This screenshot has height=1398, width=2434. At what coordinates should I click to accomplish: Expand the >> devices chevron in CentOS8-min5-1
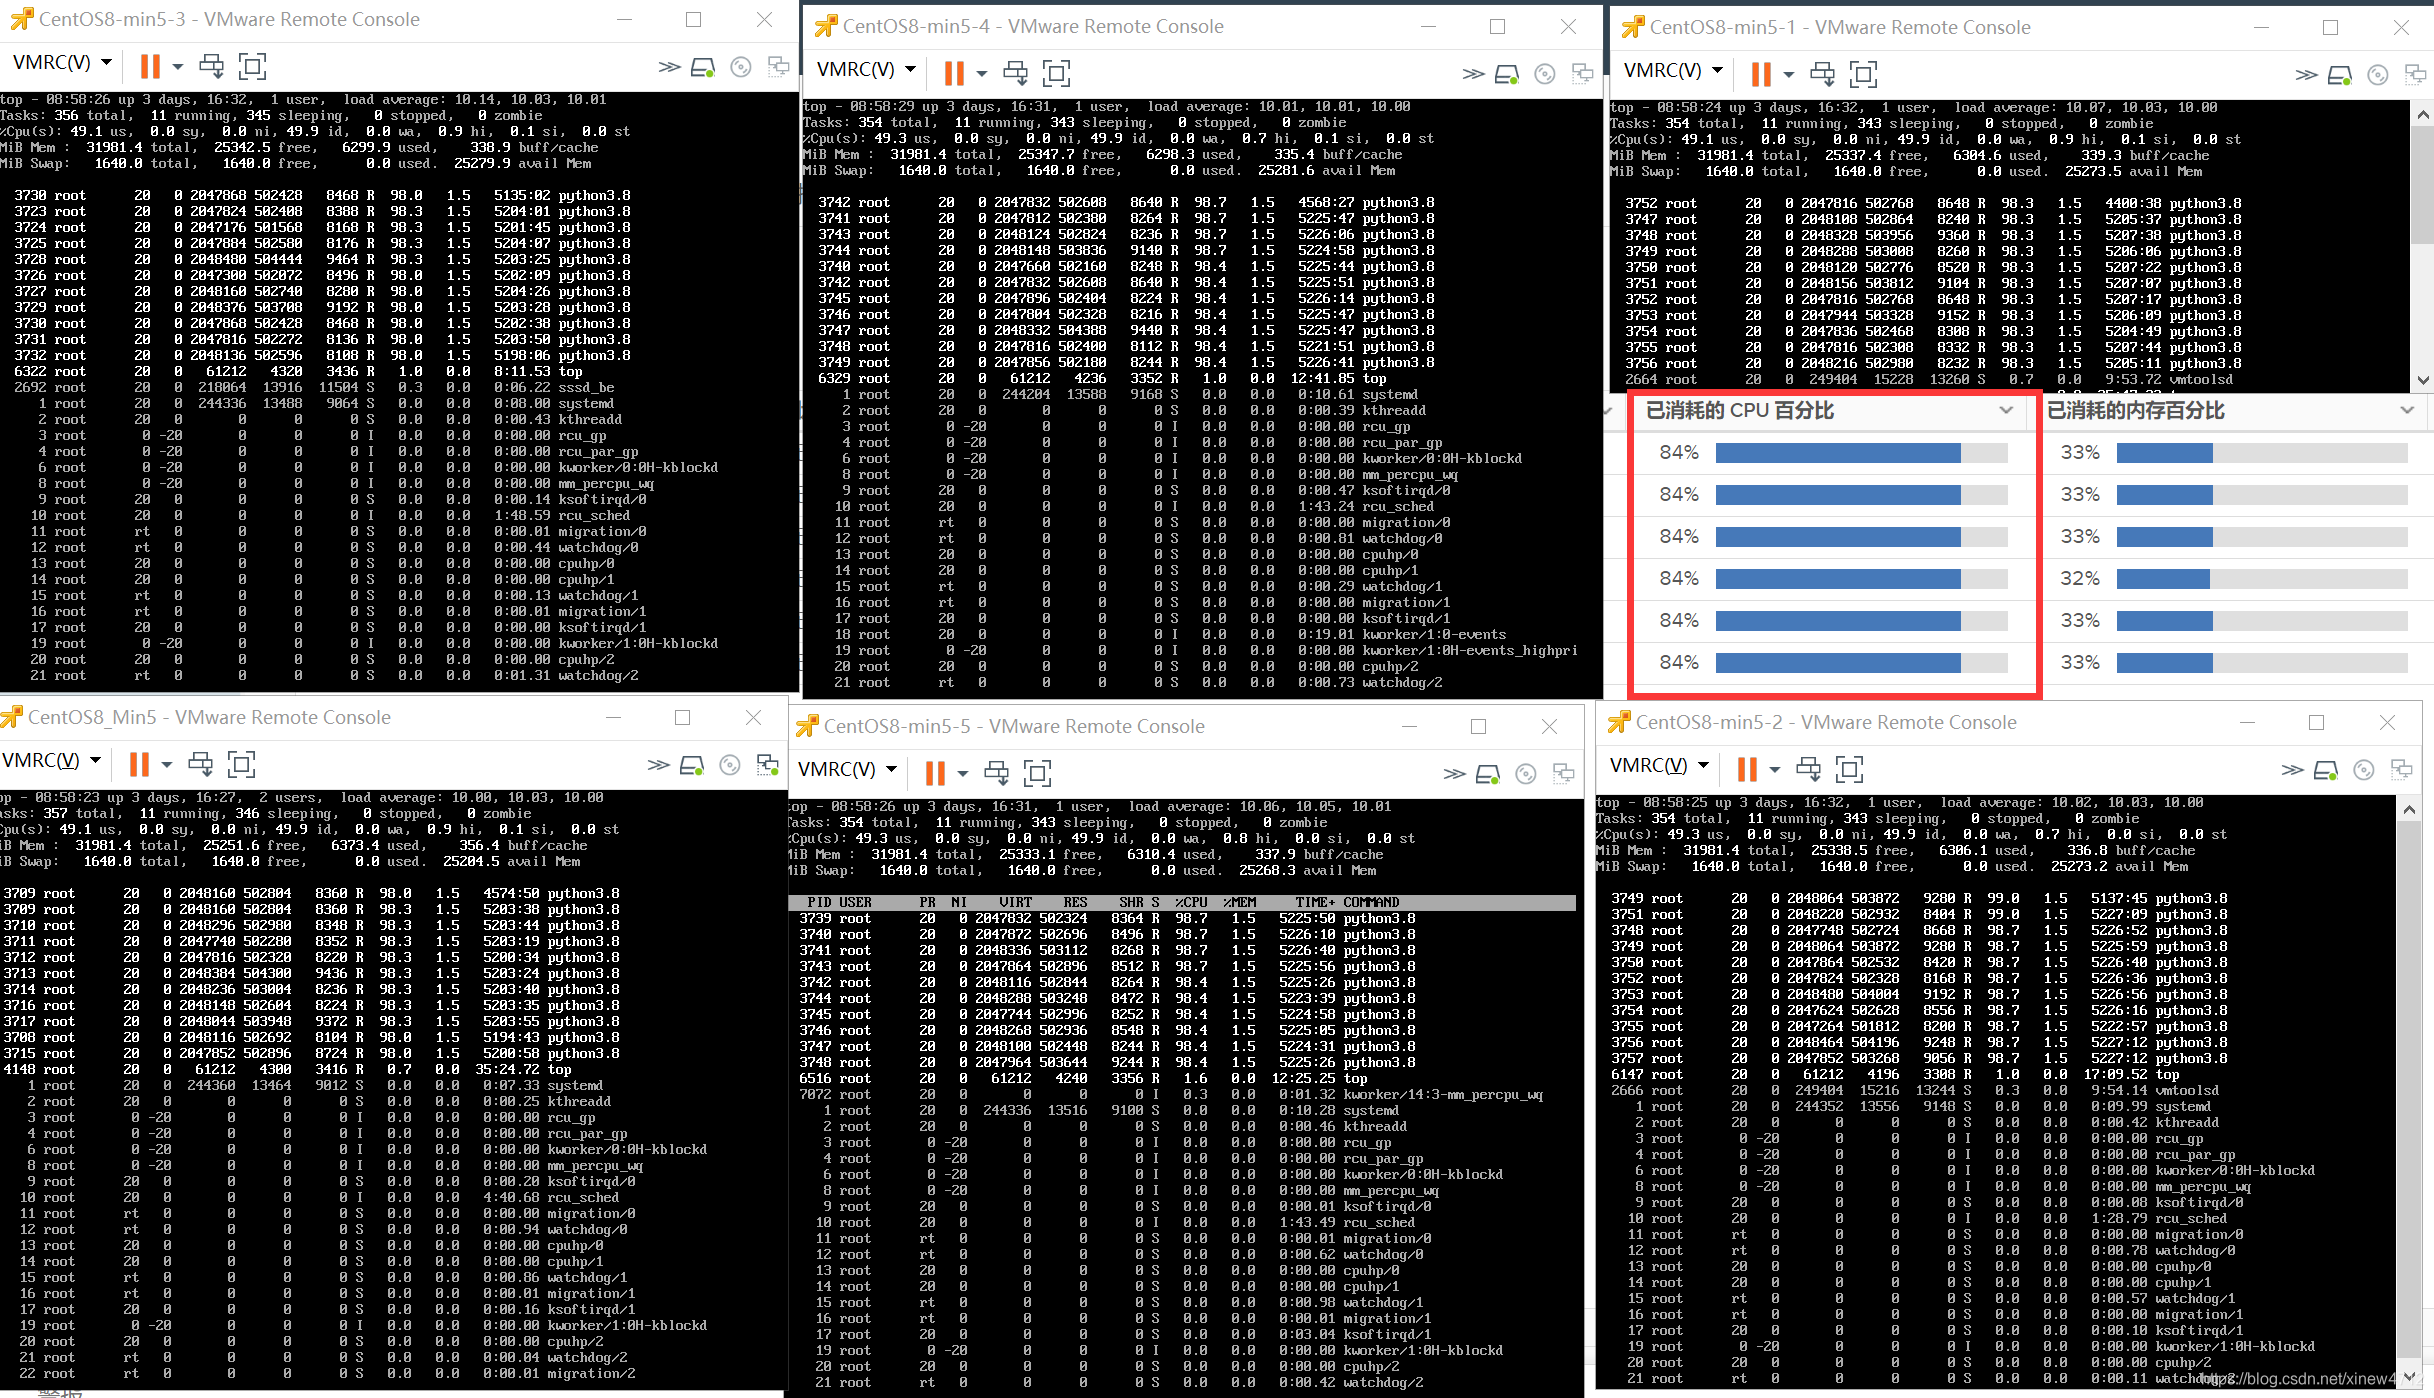click(2306, 75)
